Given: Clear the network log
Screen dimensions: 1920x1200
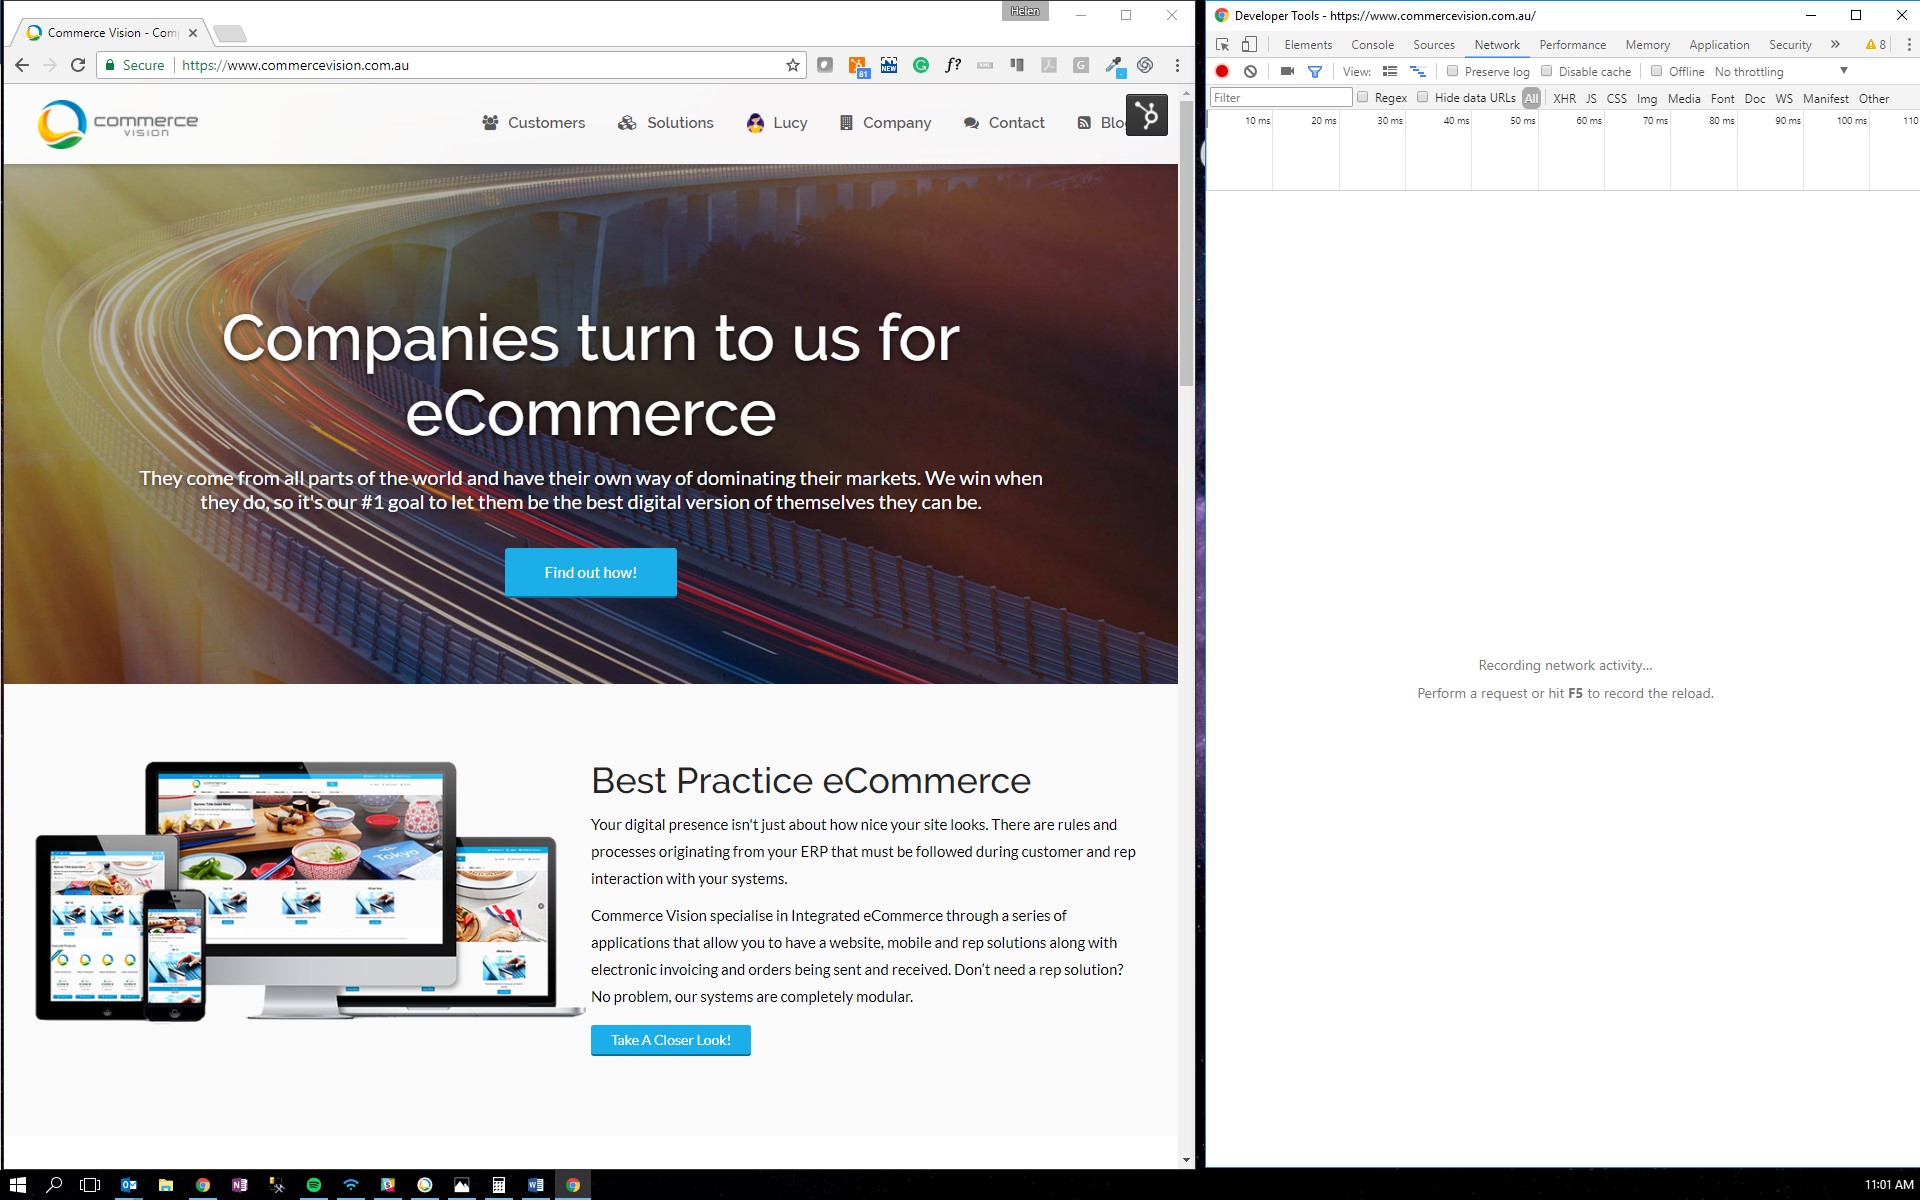Looking at the screenshot, I should [x=1250, y=71].
